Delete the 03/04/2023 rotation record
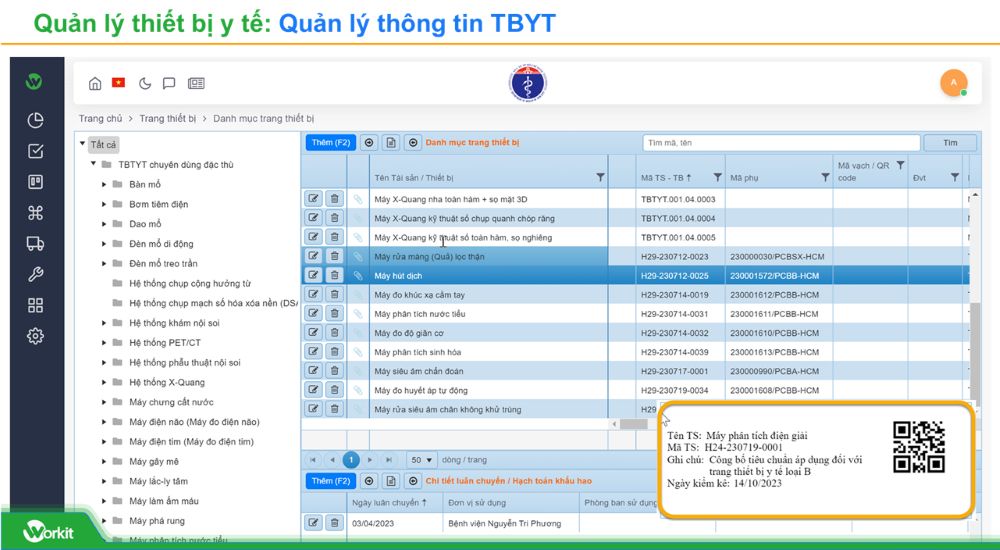Screen dimensions: 1000x550 click(x=334, y=523)
